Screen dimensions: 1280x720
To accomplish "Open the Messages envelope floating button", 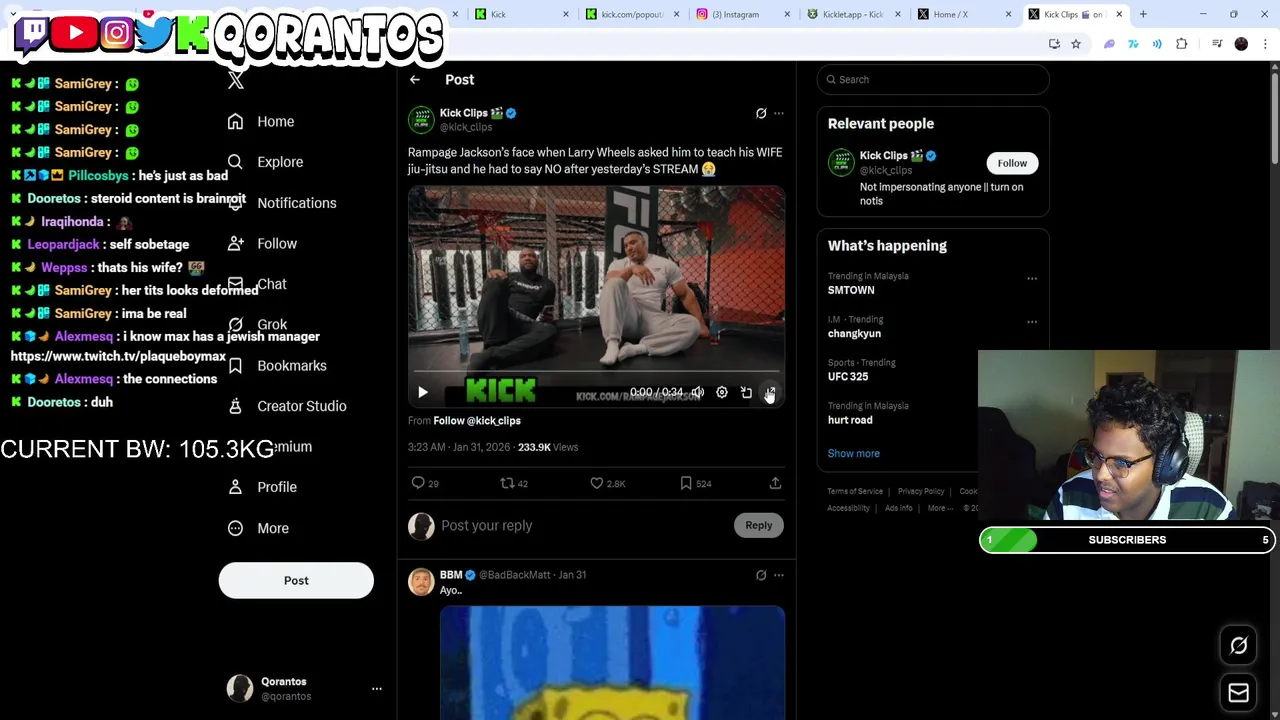I will pos(1238,693).
